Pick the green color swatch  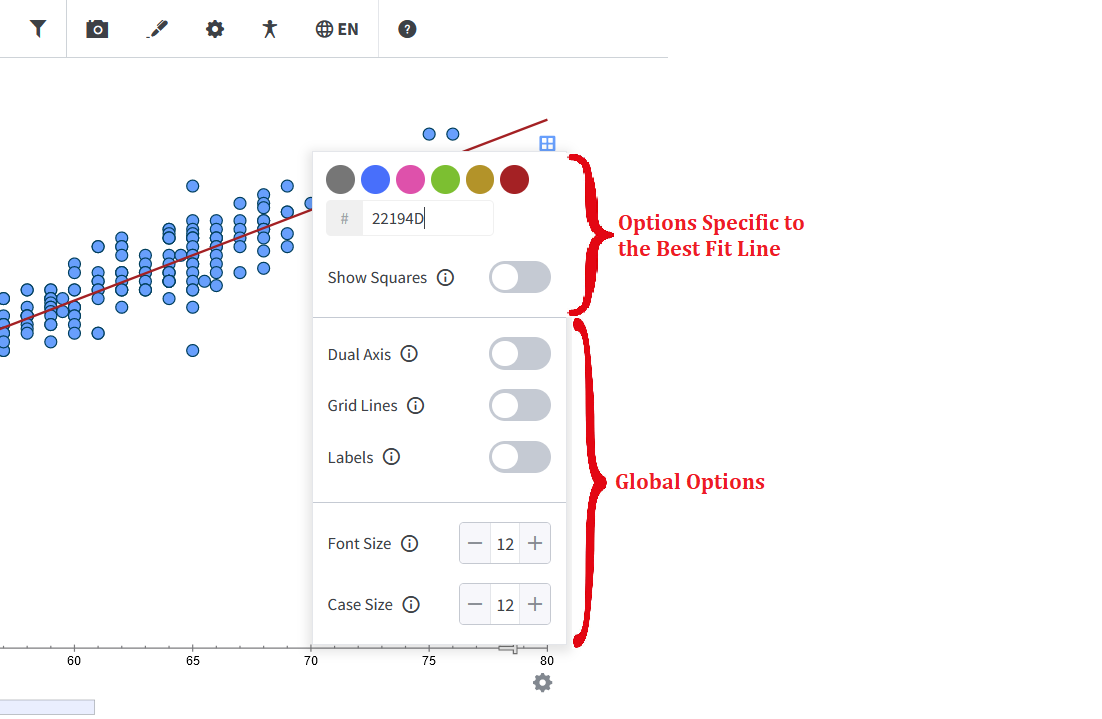[x=445, y=179]
